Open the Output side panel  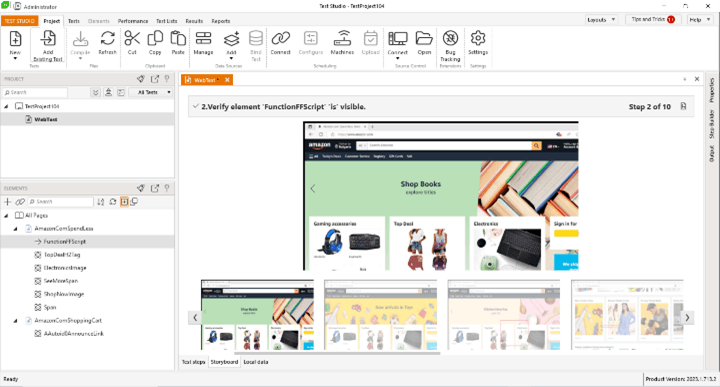[711, 153]
